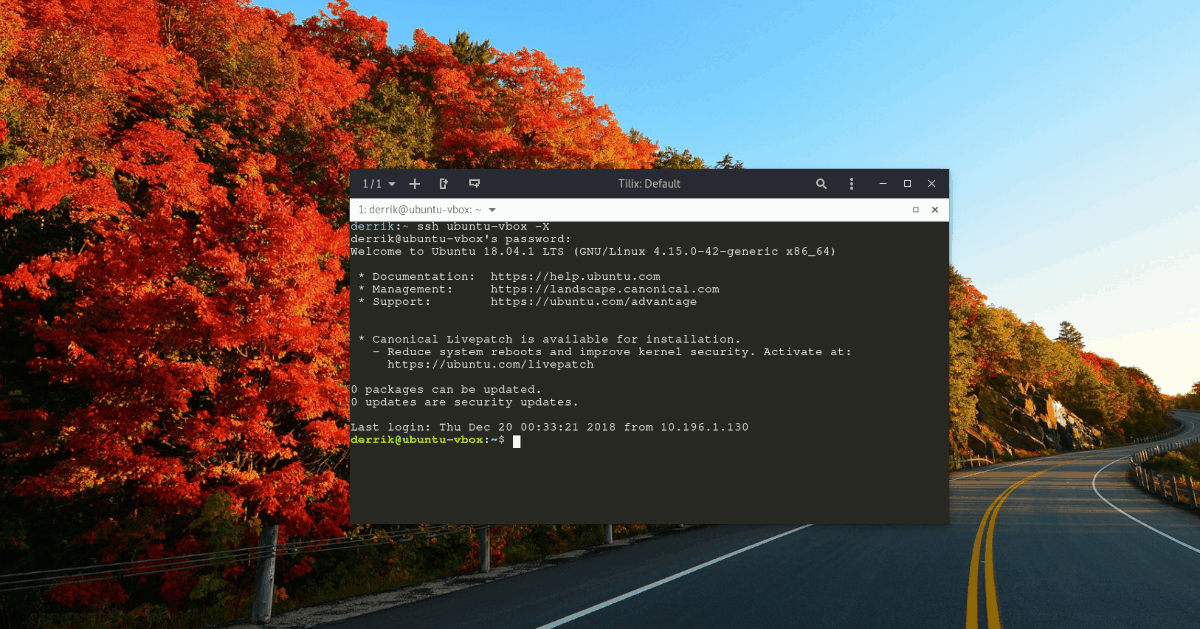Open the three-dot Tilix menu
This screenshot has height=629, width=1200.
coord(851,184)
